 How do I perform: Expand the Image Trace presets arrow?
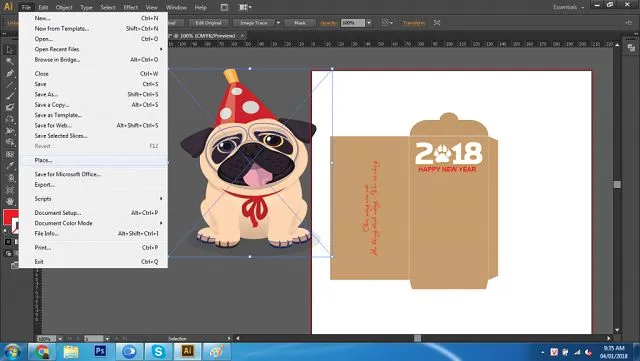[x=278, y=23]
